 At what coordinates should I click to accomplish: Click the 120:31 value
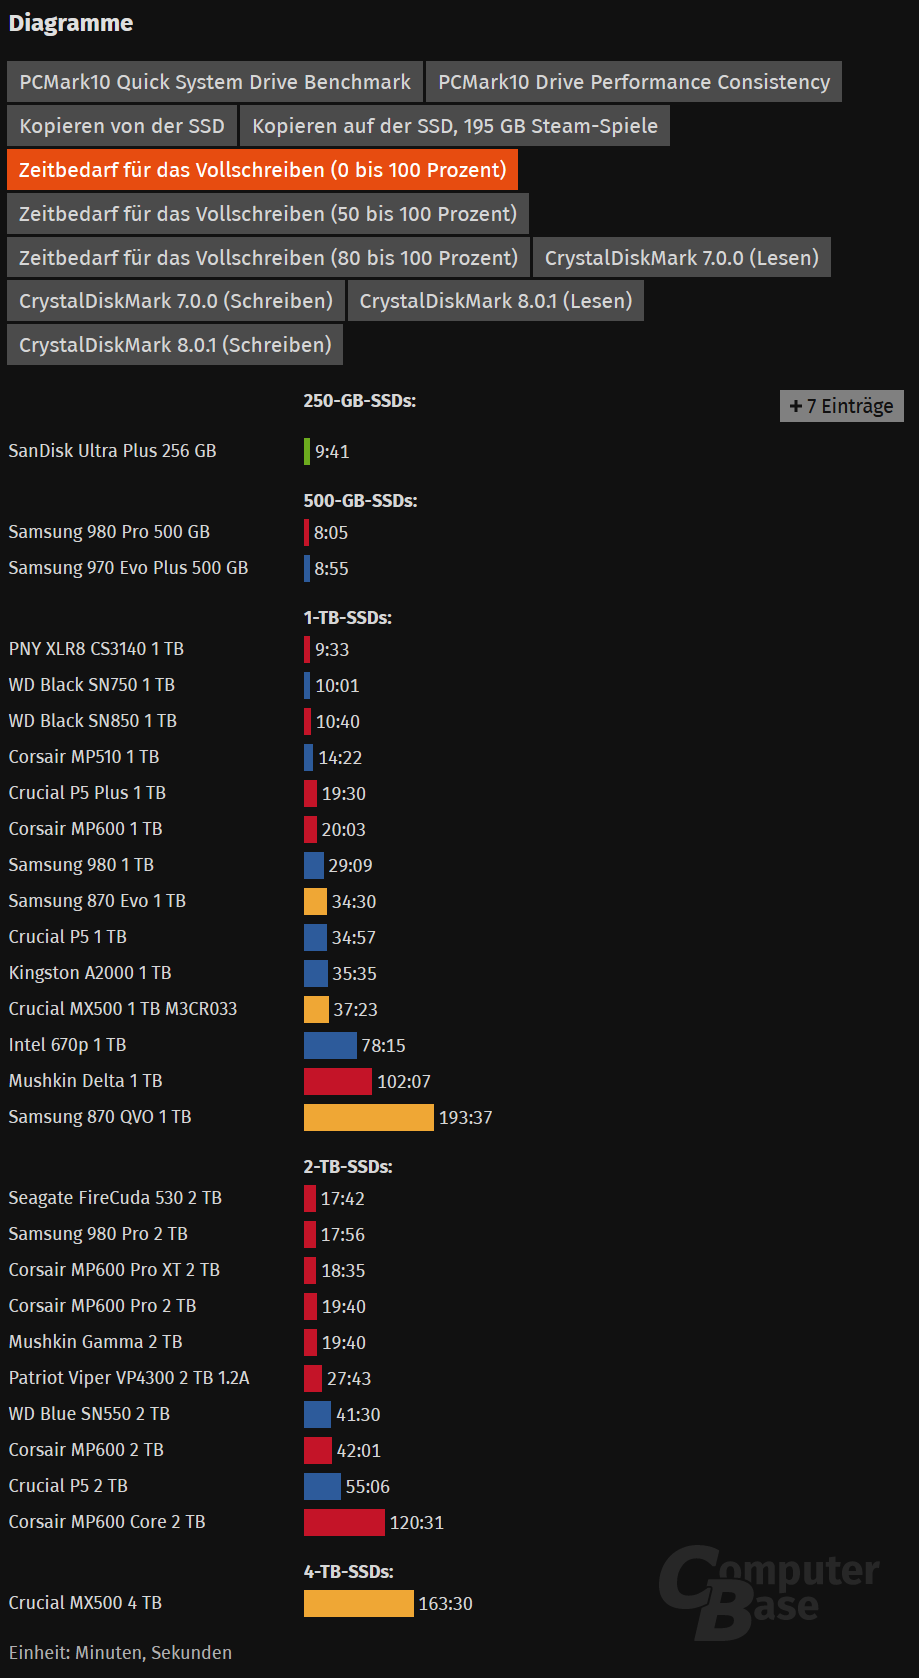[x=417, y=1523]
